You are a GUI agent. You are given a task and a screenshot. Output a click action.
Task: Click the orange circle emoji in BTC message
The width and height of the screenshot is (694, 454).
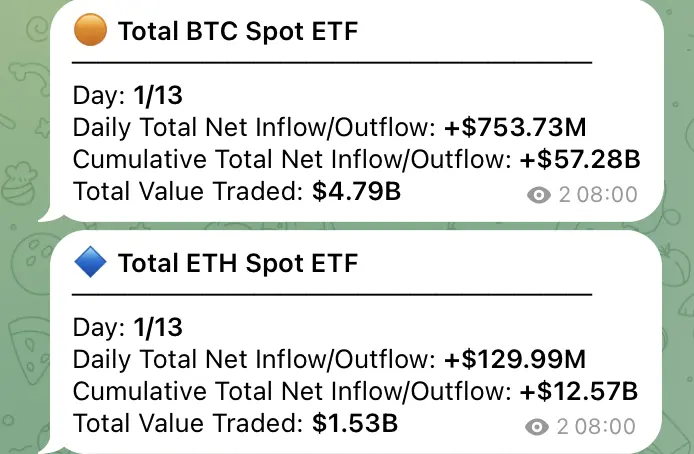coord(91,32)
